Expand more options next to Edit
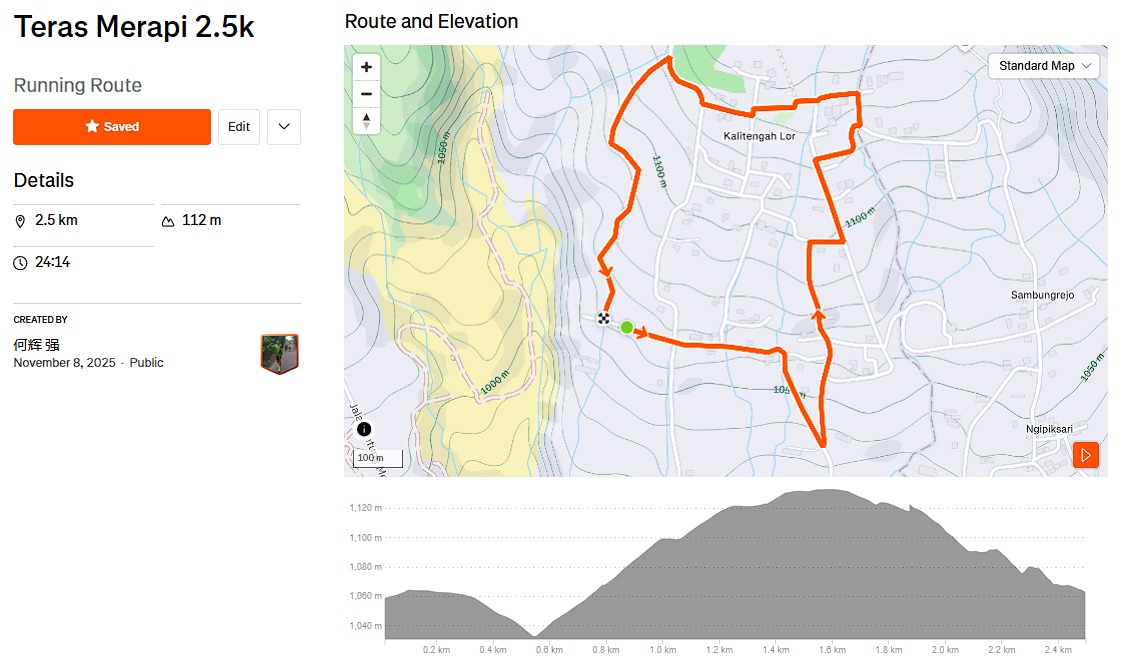1144x669 pixels. [284, 127]
